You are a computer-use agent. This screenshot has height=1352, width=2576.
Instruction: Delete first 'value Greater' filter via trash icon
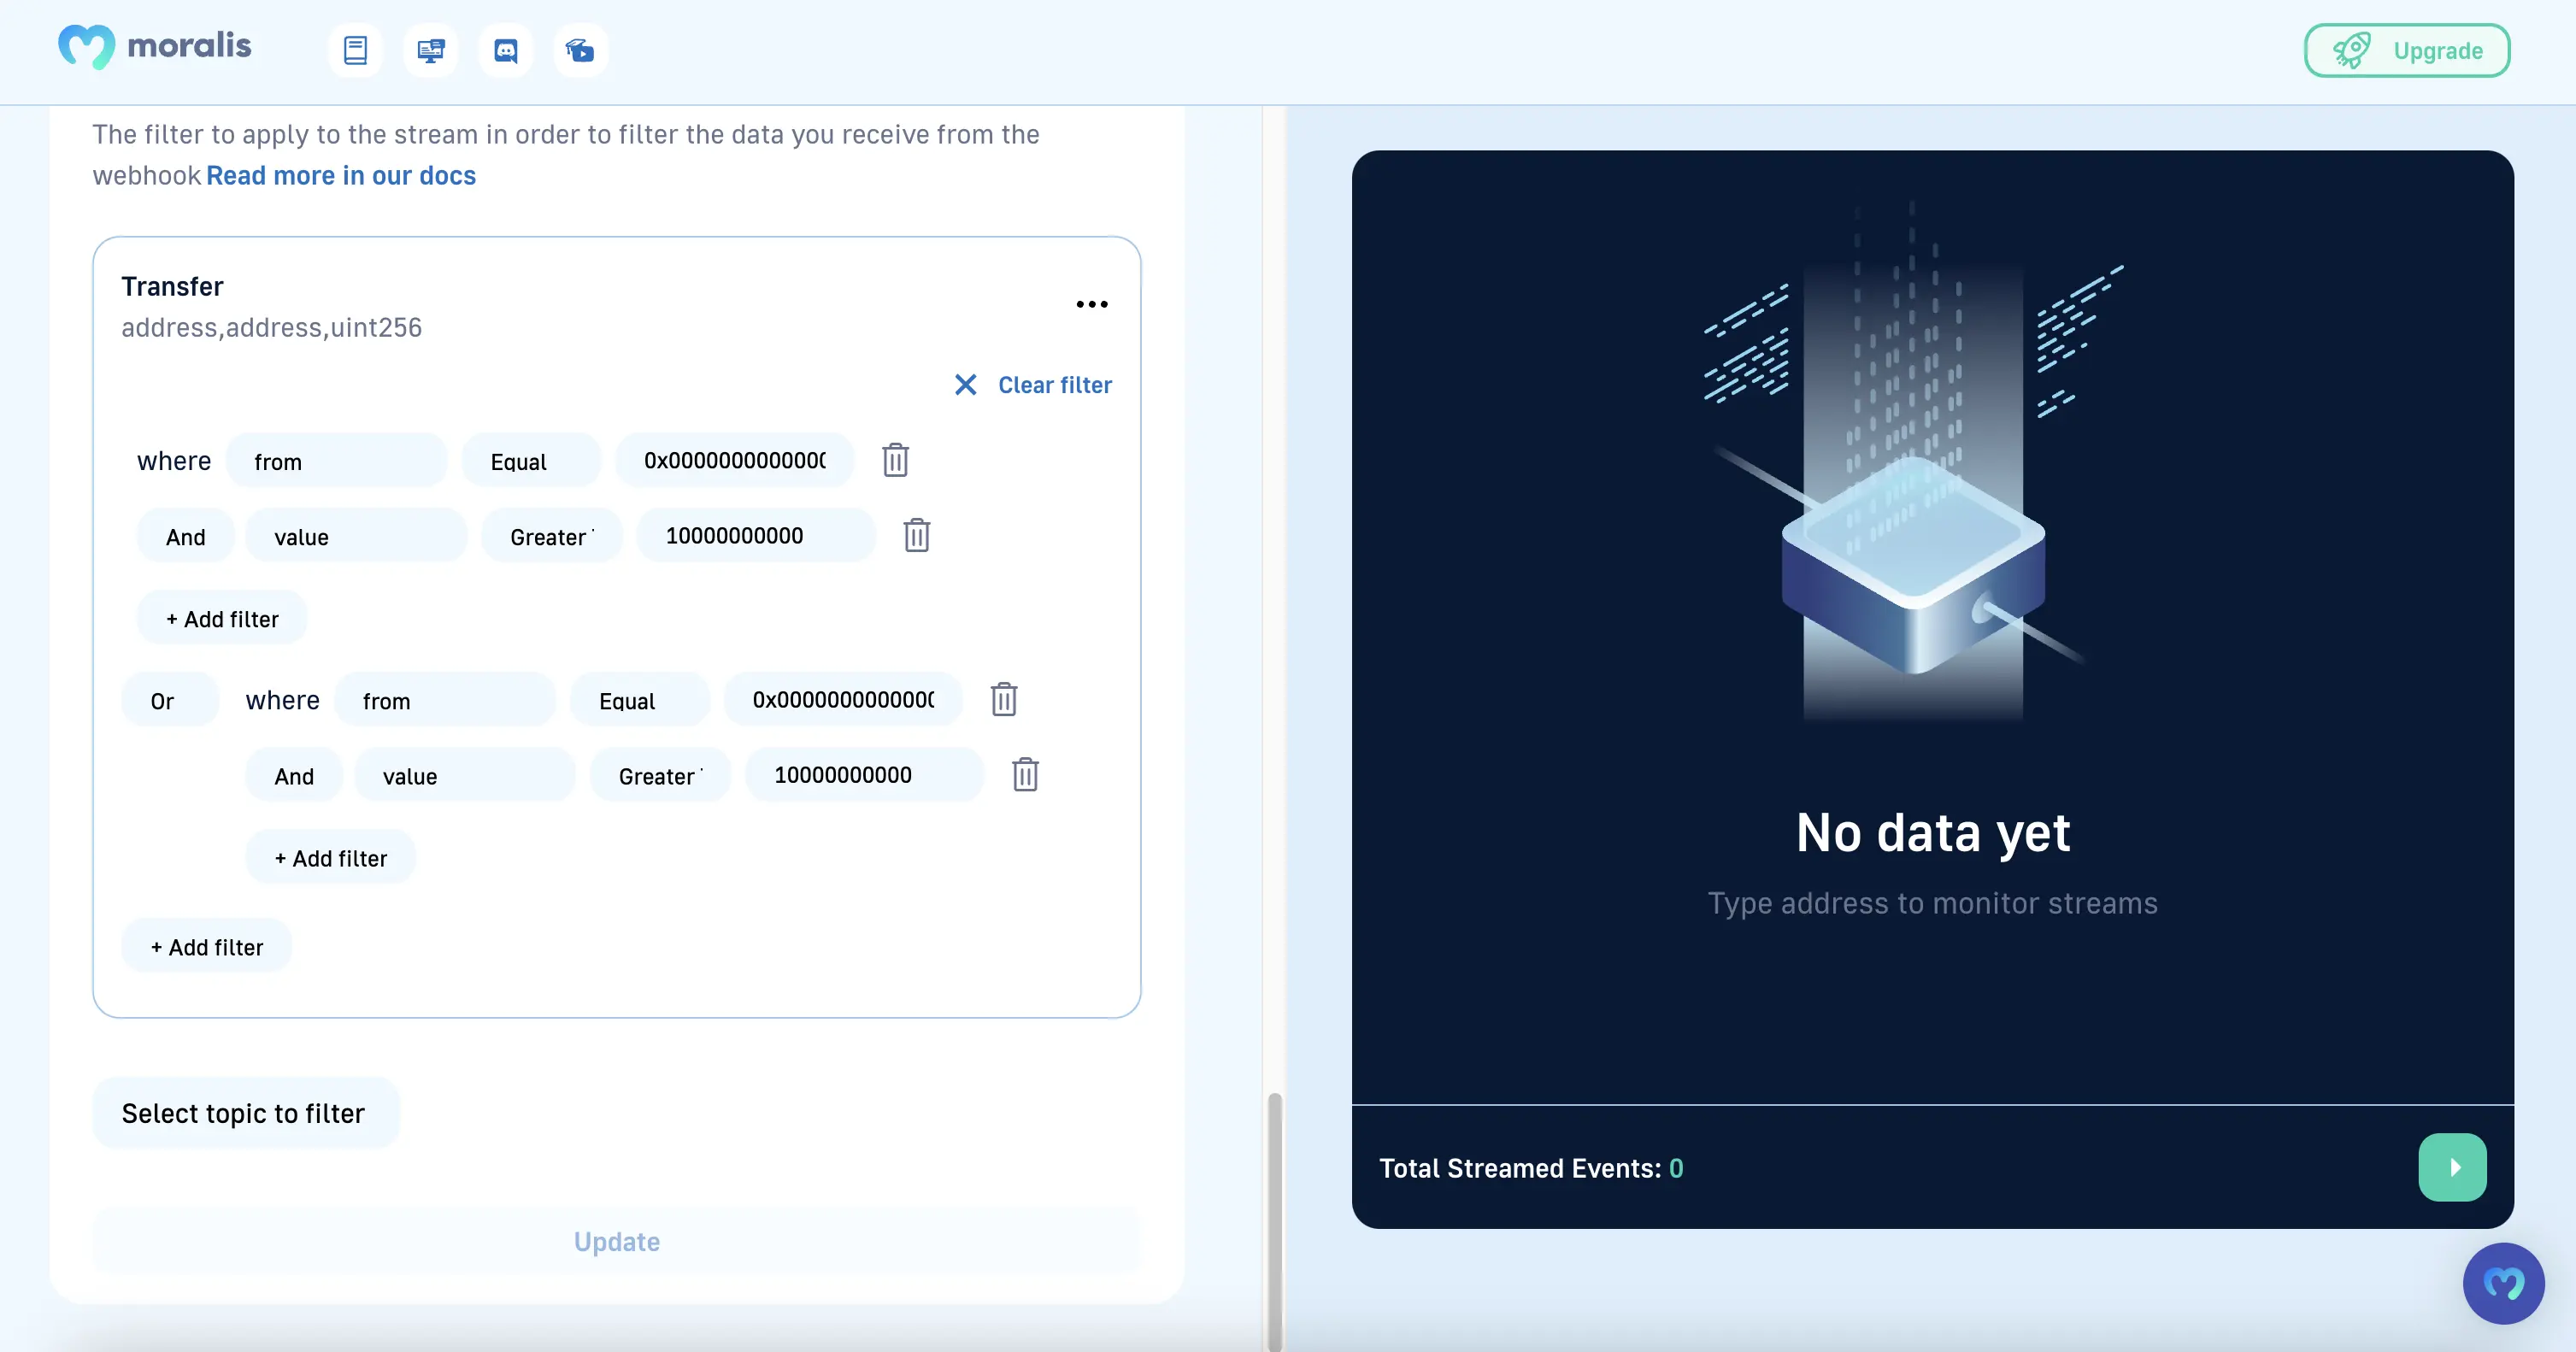click(x=916, y=535)
